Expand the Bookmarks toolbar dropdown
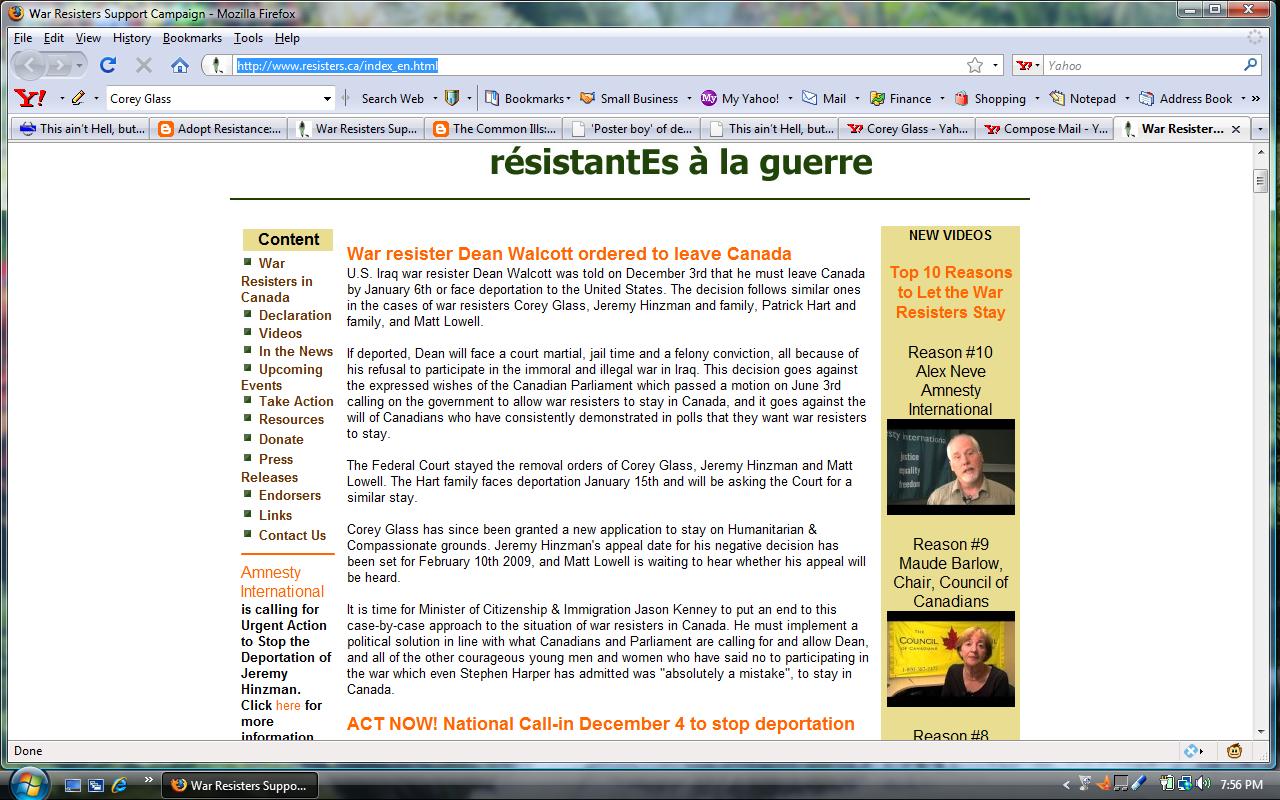Screen dimensions: 1280x800 [527, 98]
